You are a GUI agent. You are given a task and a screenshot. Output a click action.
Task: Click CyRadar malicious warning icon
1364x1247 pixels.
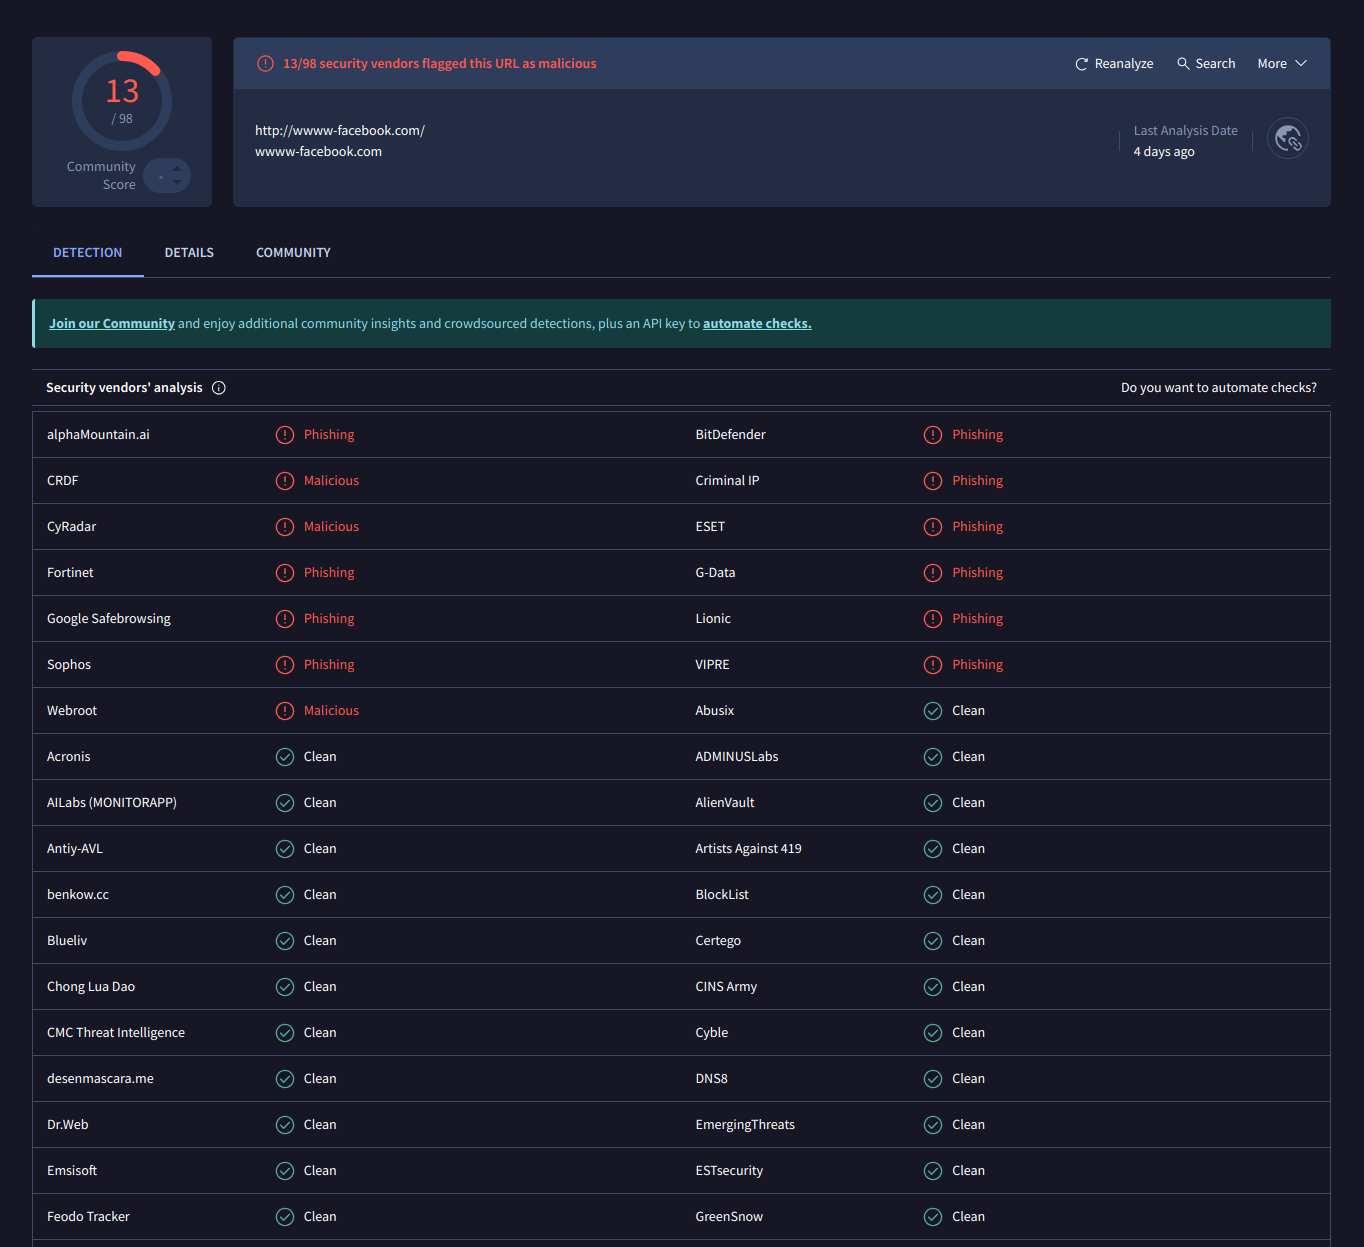pyautogui.click(x=285, y=527)
